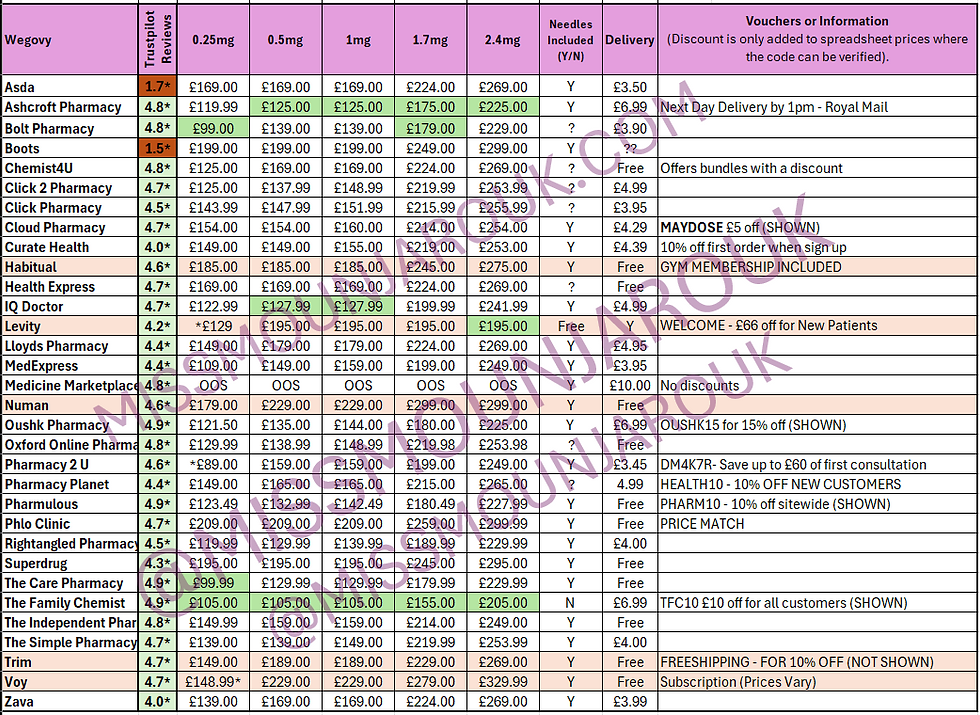Click MedExpress's £109.00 price cell
The image size is (980, 715).
coord(213,366)
